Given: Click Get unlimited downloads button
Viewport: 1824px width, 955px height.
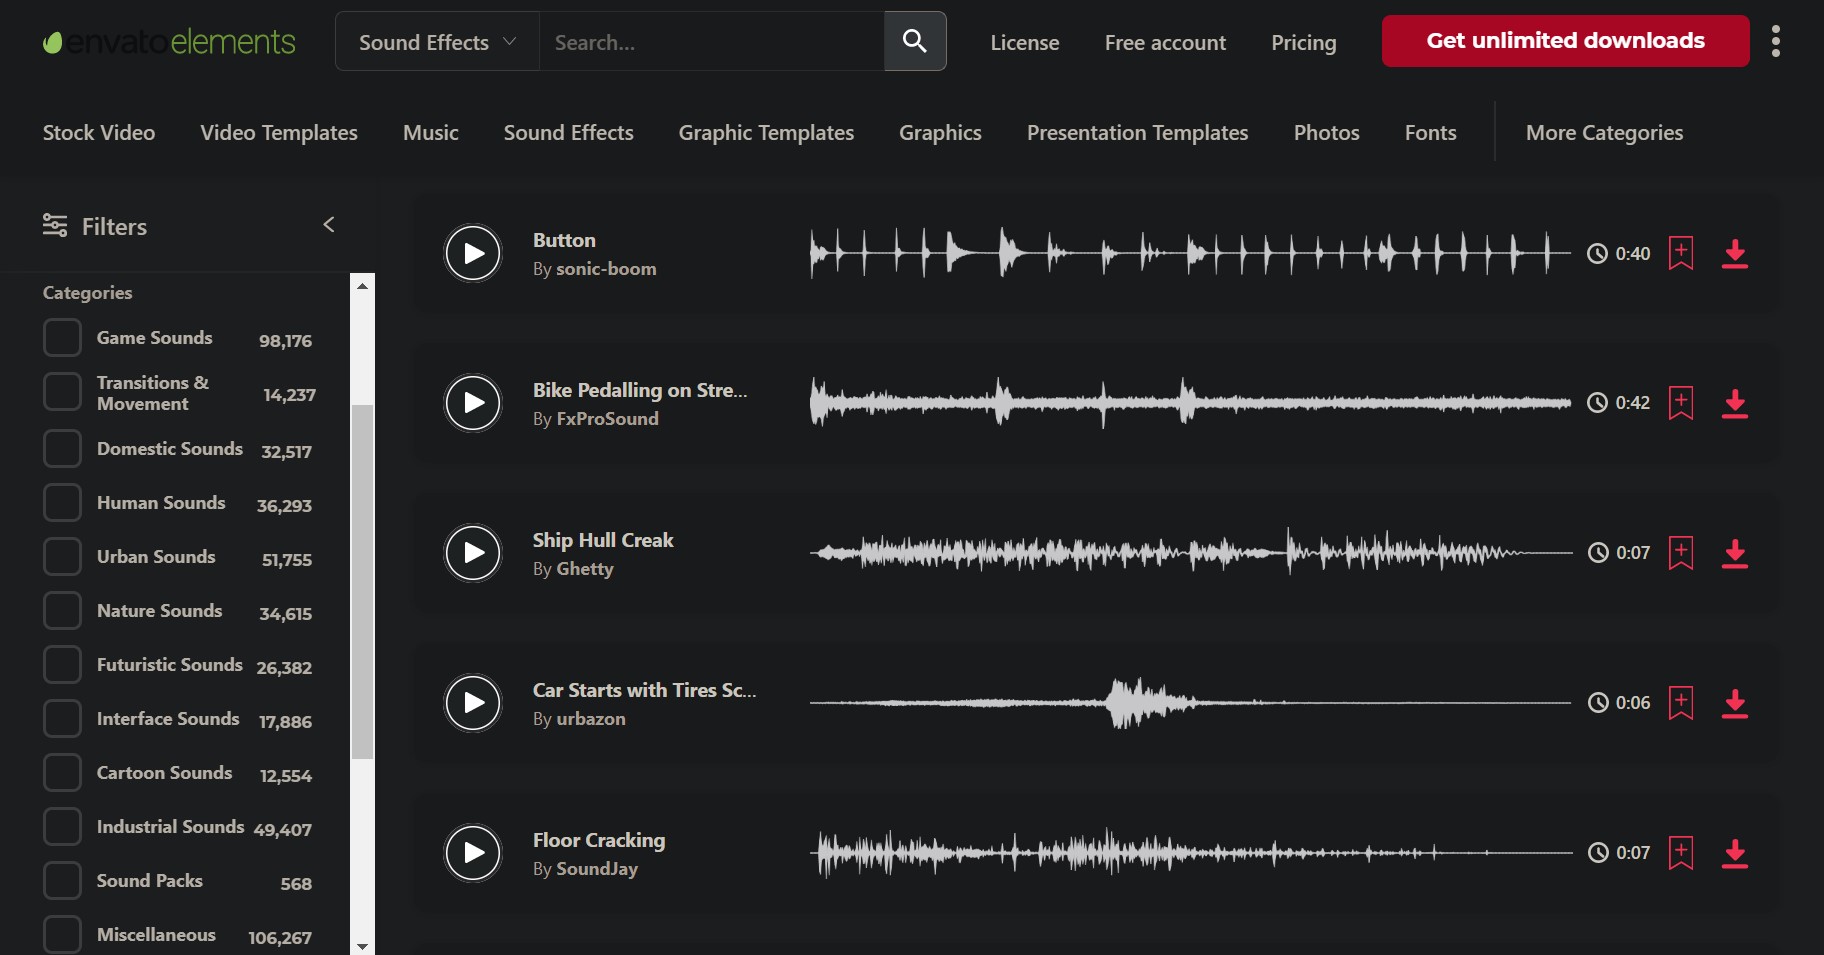Looking at the screenshot, I should coord(1566,41).
